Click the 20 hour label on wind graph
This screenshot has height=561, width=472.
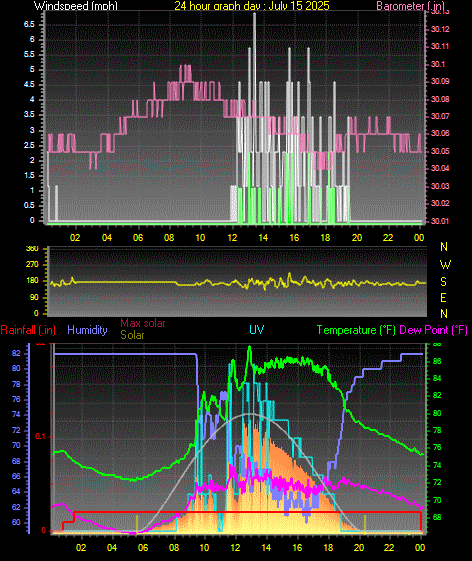tap(357, 238)
